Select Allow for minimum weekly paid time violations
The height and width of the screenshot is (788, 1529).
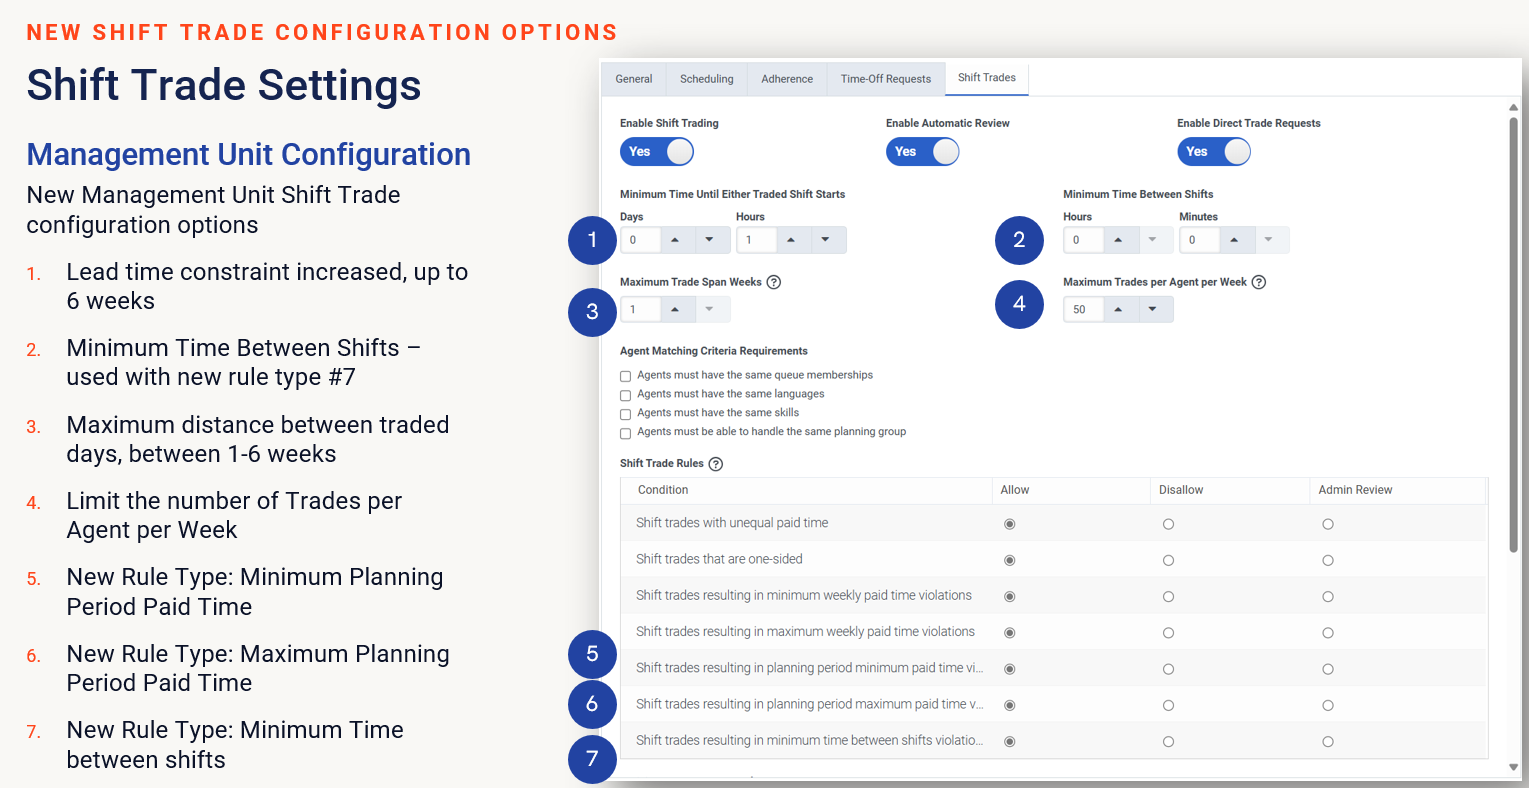(1010, 597)
